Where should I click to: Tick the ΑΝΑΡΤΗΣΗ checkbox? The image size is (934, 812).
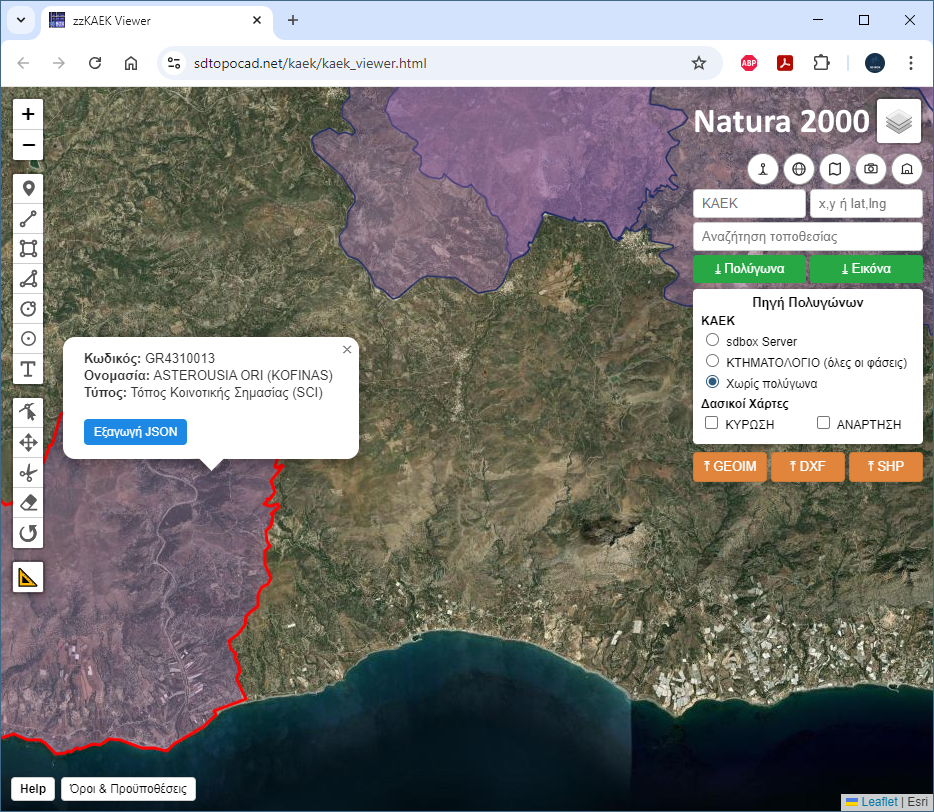(x=824, y=424)
